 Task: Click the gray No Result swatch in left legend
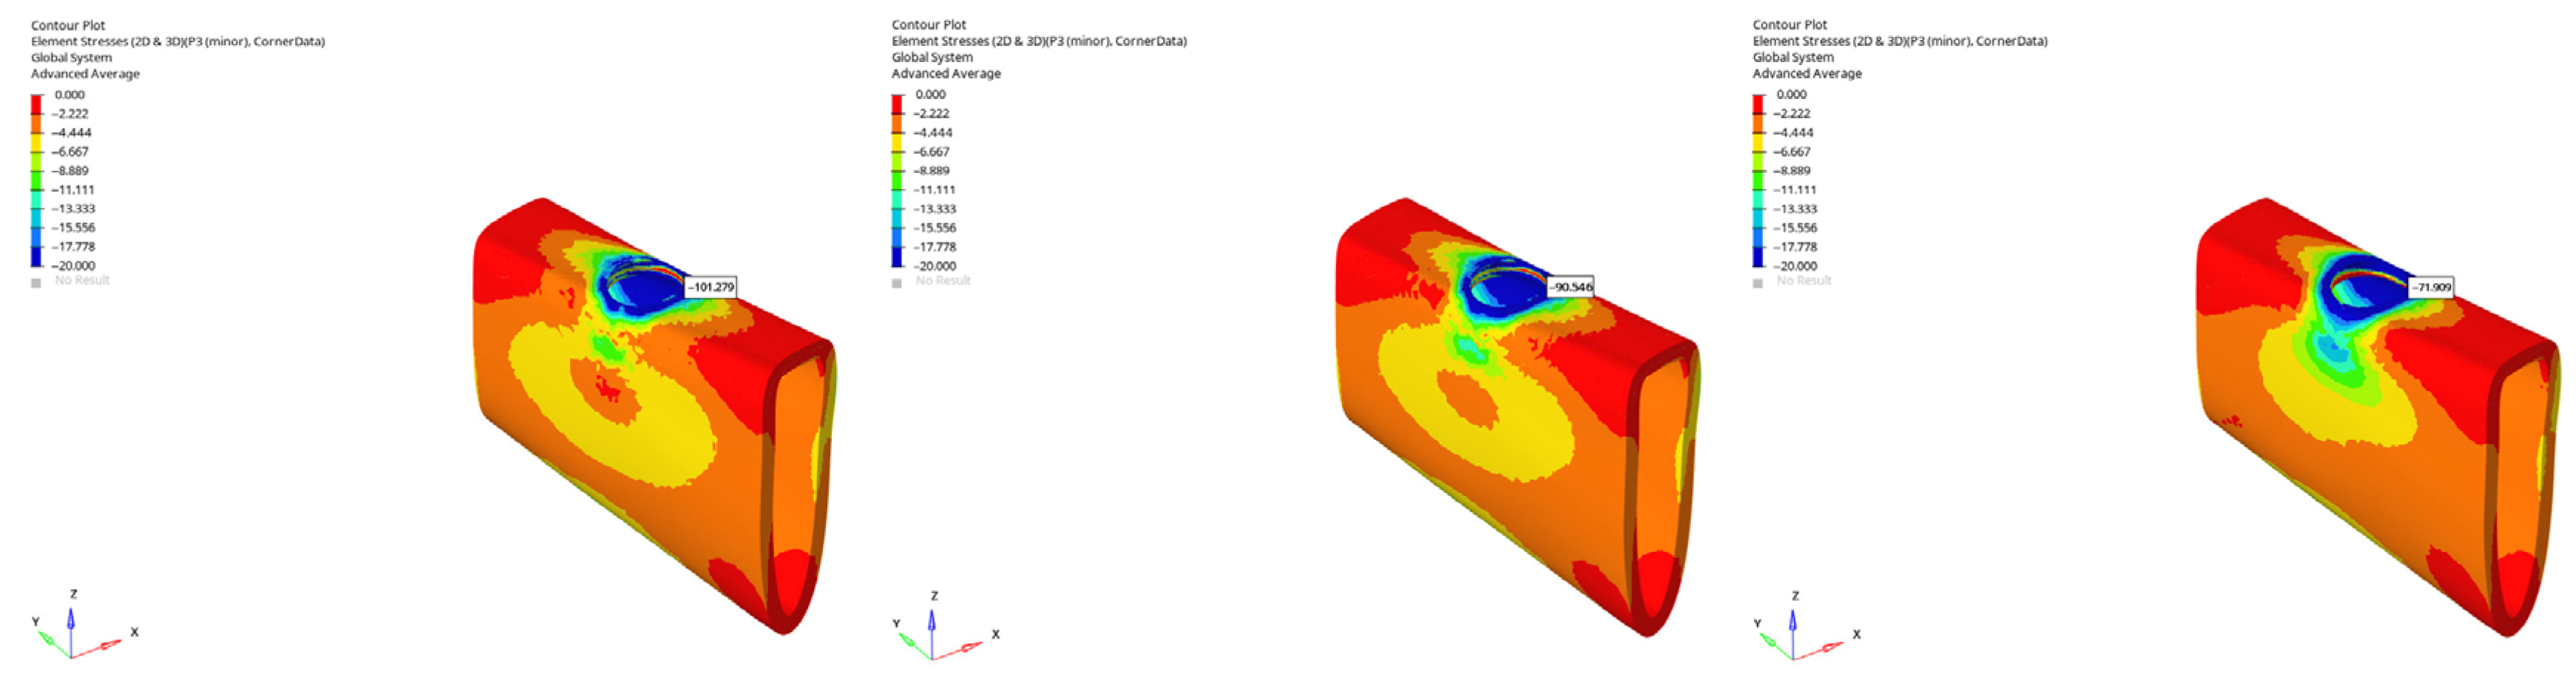(x=36, y=283)
